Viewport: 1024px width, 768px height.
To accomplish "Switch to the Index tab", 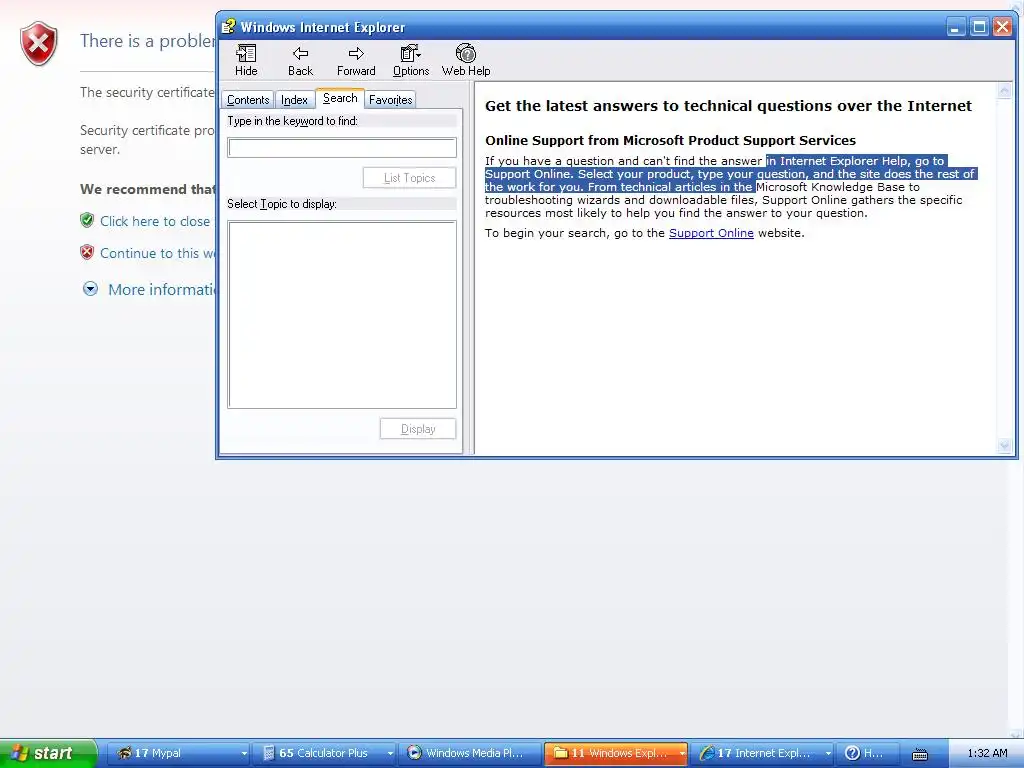I will tap(294, 100).
